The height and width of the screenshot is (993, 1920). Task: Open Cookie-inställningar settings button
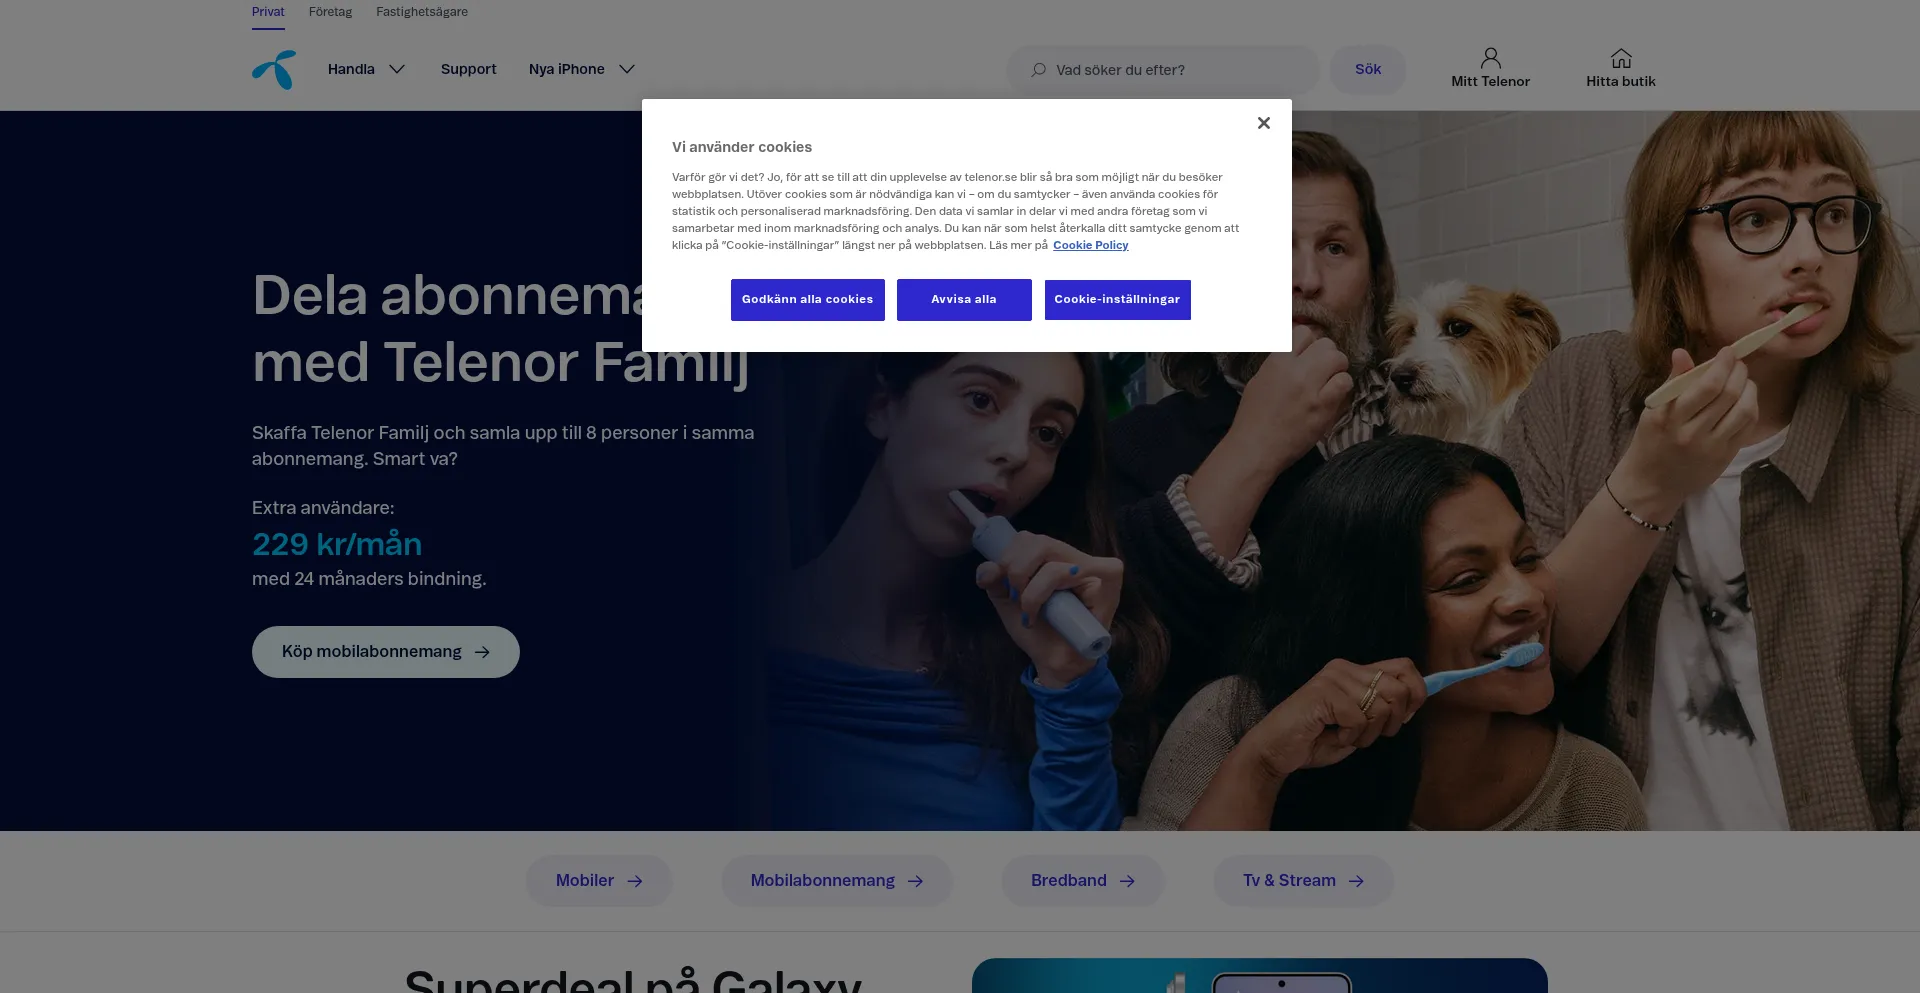pos(1118,300)
